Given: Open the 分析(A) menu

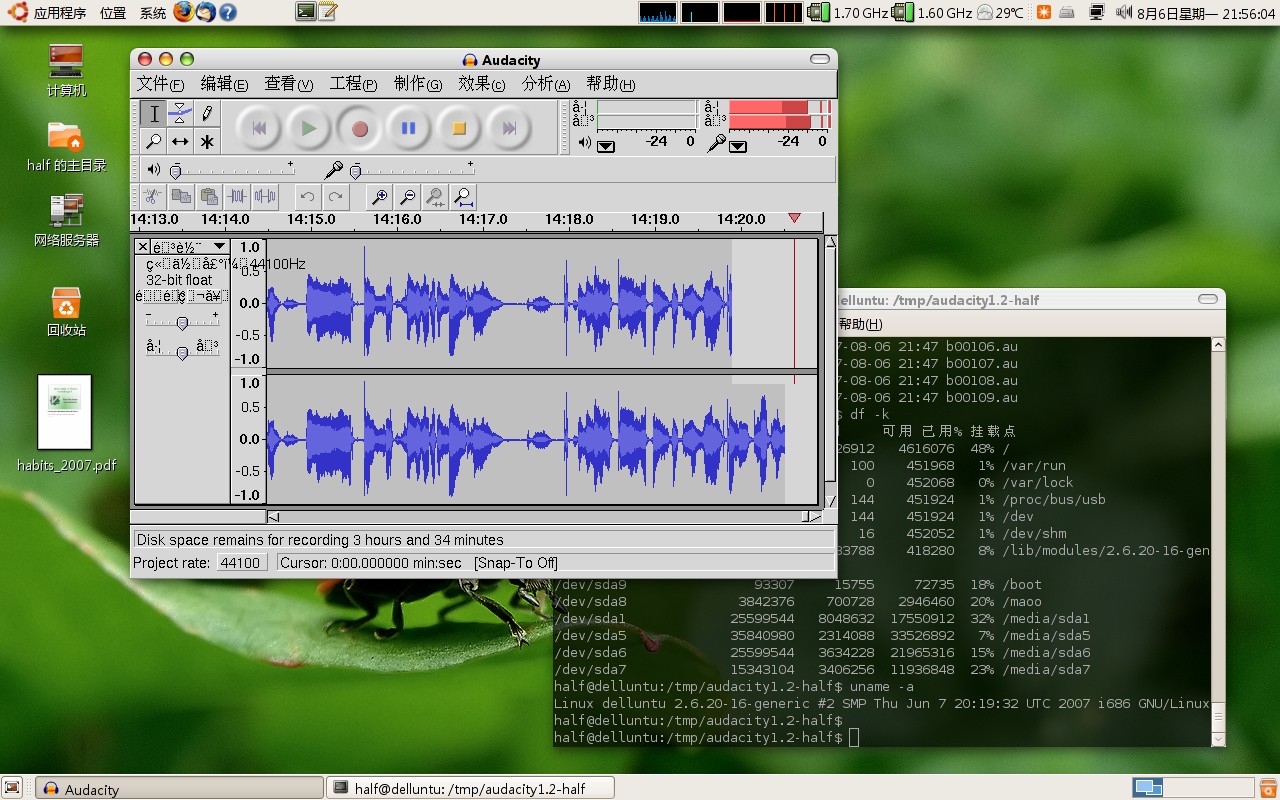Looking at the screenshot, I should 546,84.
